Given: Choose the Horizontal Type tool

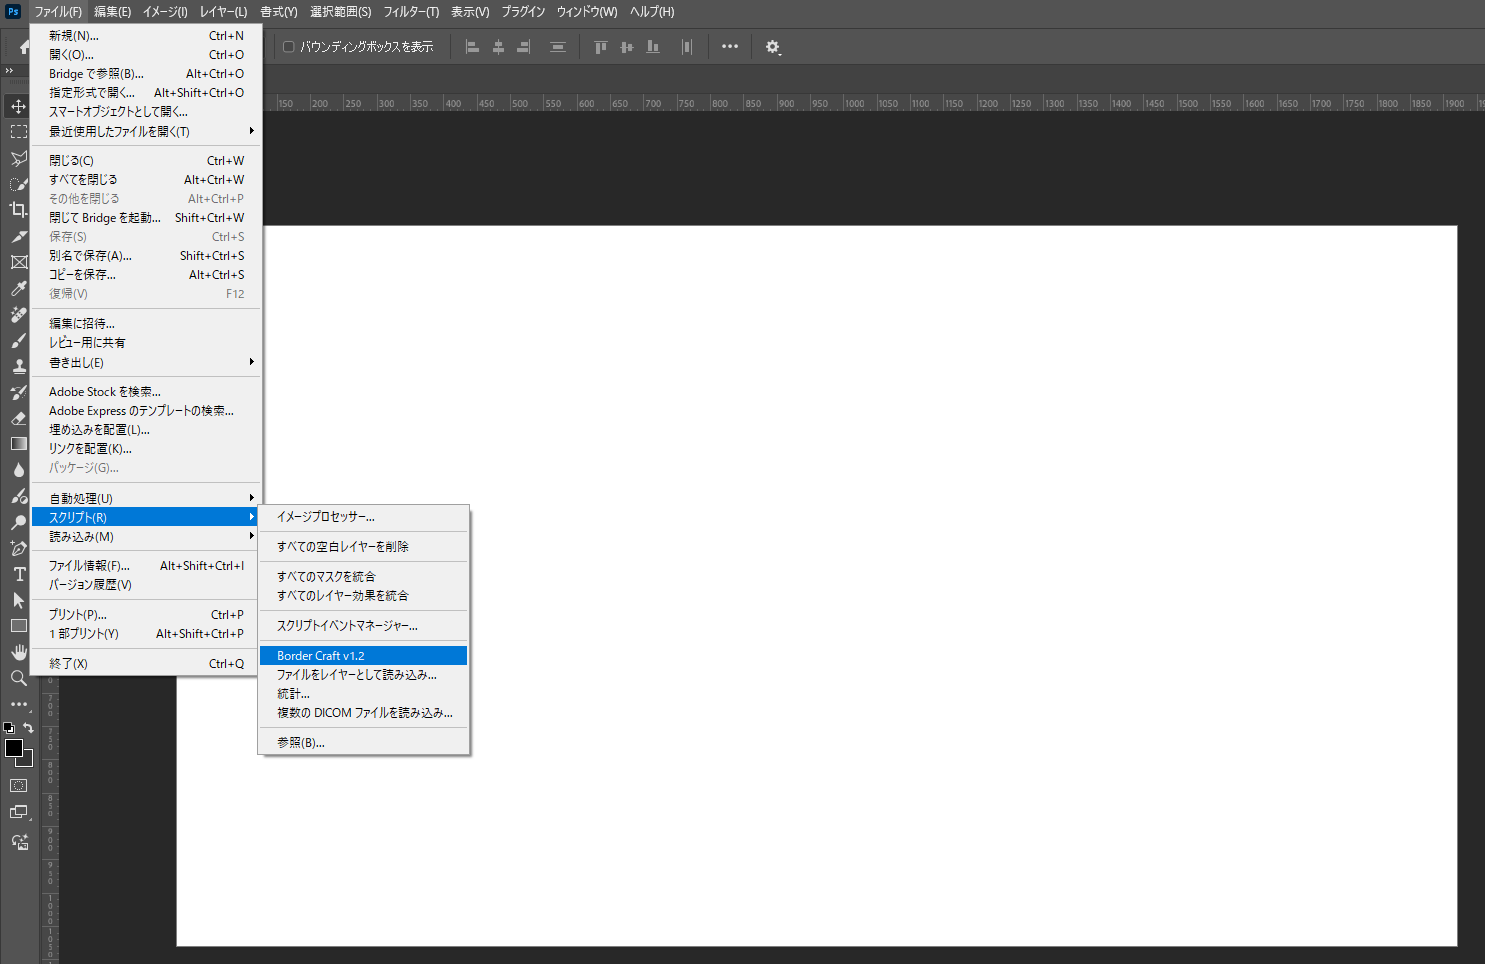Looking at the screenshot, I should [x=18, y=574].
